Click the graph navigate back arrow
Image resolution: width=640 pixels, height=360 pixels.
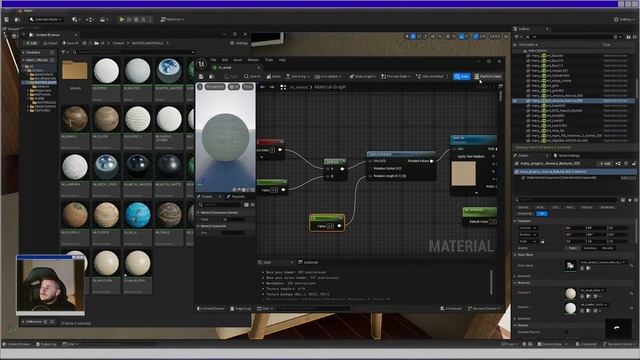click(x=262, y=87)
